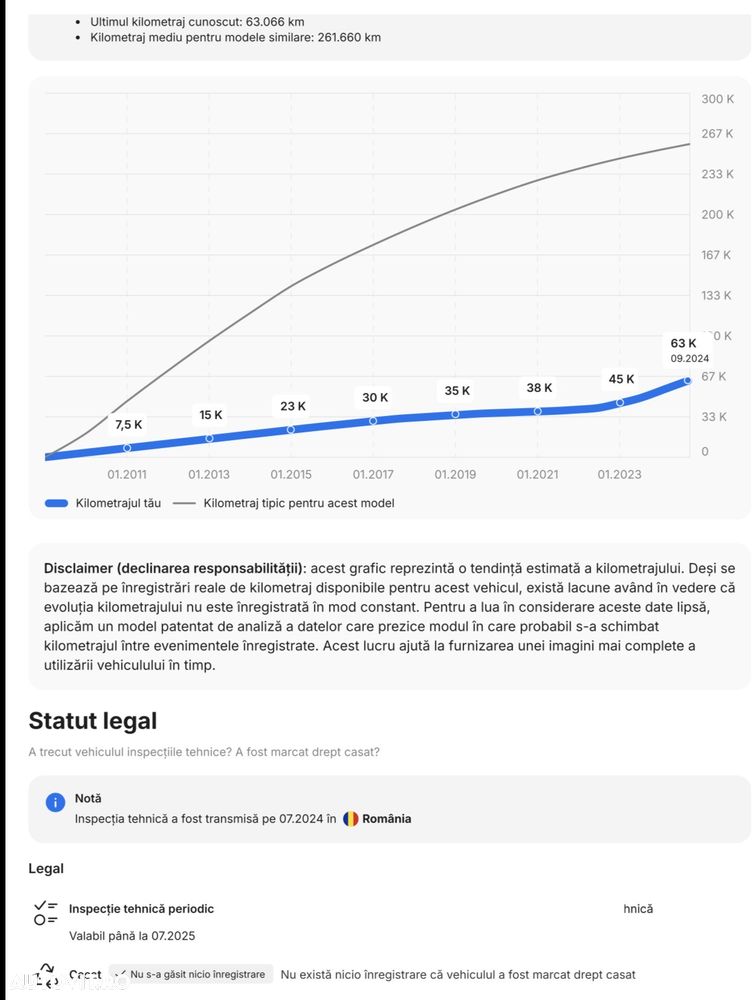Select the 38 K data point marker
The height and width of the screenshot is (1000, 752).
coord(538,411)
